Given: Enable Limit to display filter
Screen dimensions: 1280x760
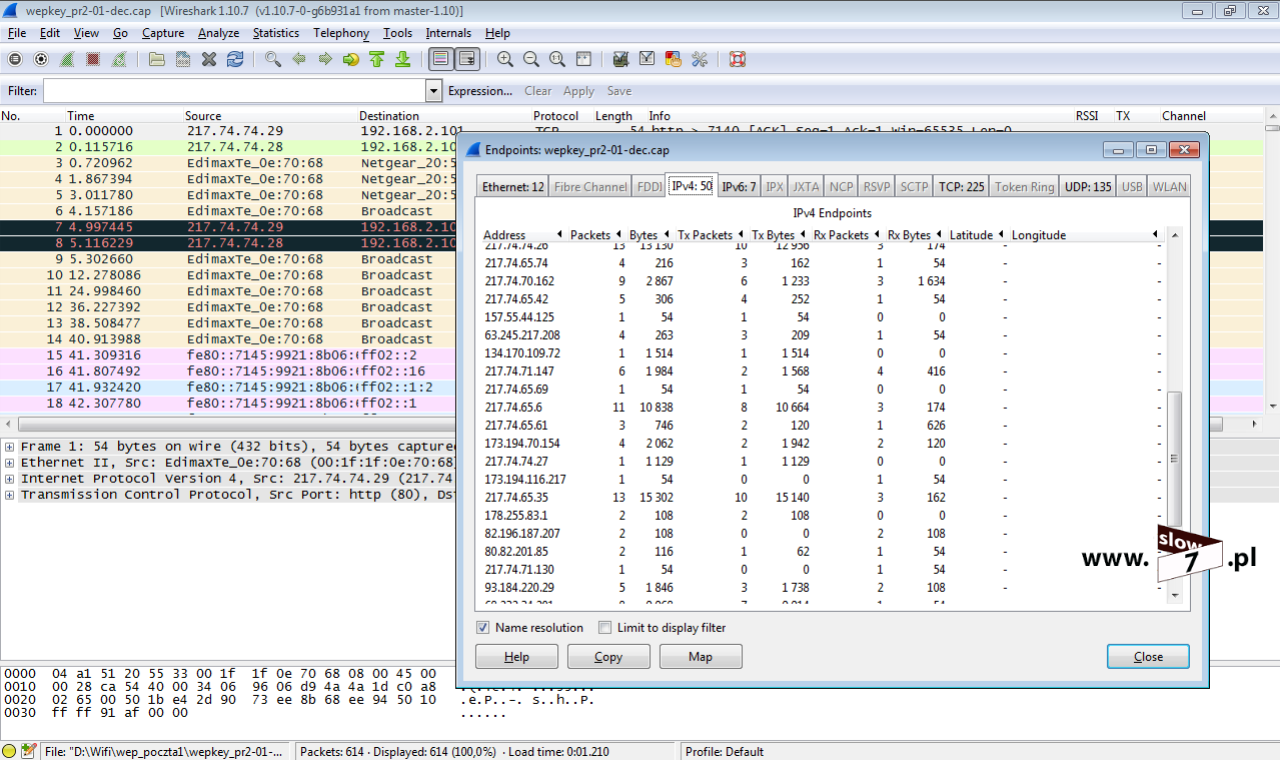Looking at the screenshot, I should point(605,628).
